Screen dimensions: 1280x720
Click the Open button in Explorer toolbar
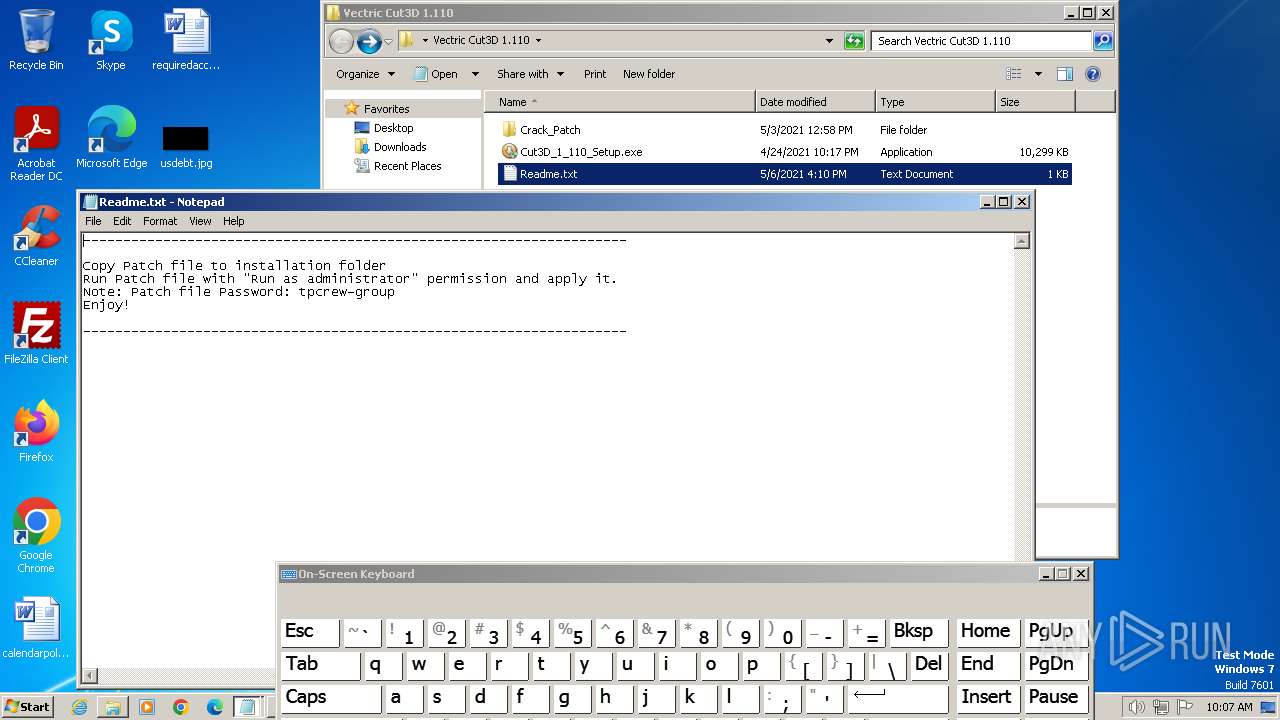pyautogui.click(x=437, y=74)
